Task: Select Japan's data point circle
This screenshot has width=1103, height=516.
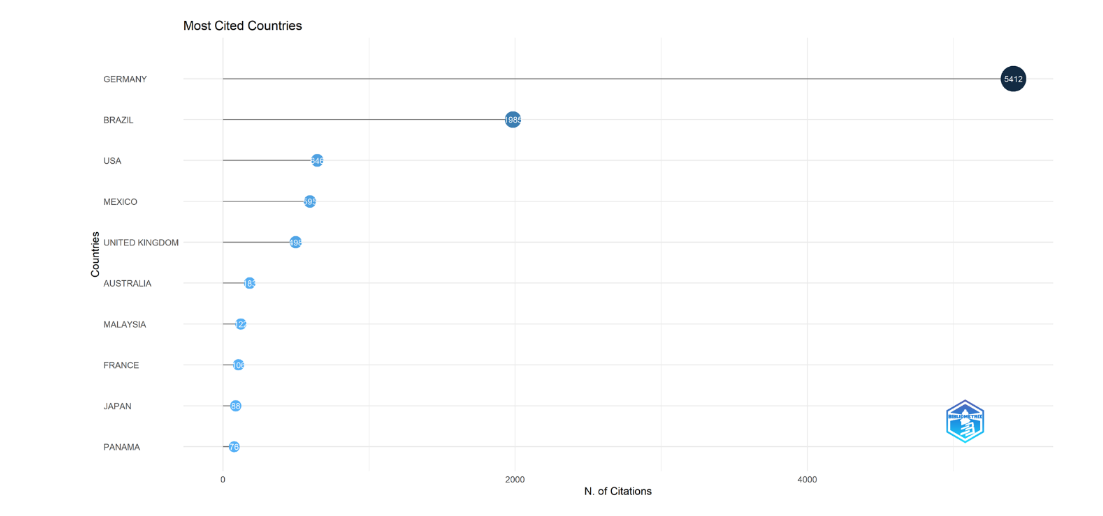Action: tap(236, 406)
